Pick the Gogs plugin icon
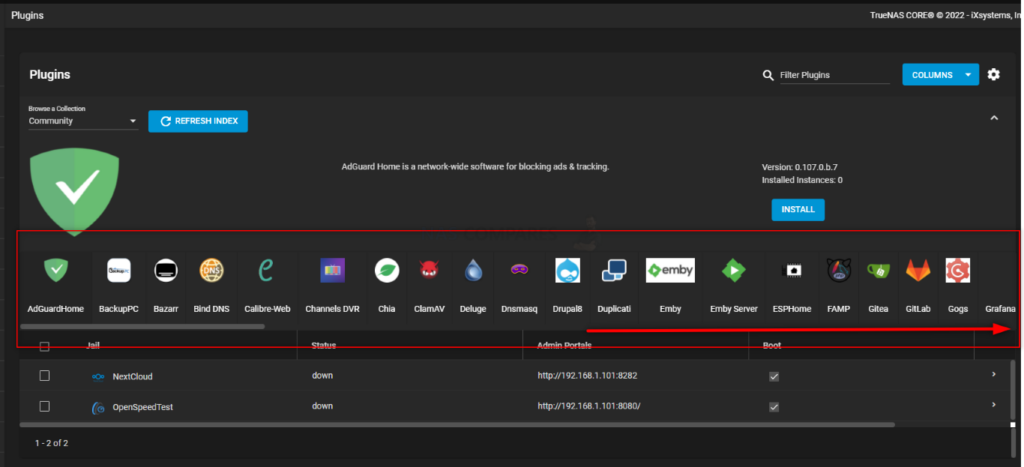This screenshot has height=467, width=1024. (x=957, y=270)
